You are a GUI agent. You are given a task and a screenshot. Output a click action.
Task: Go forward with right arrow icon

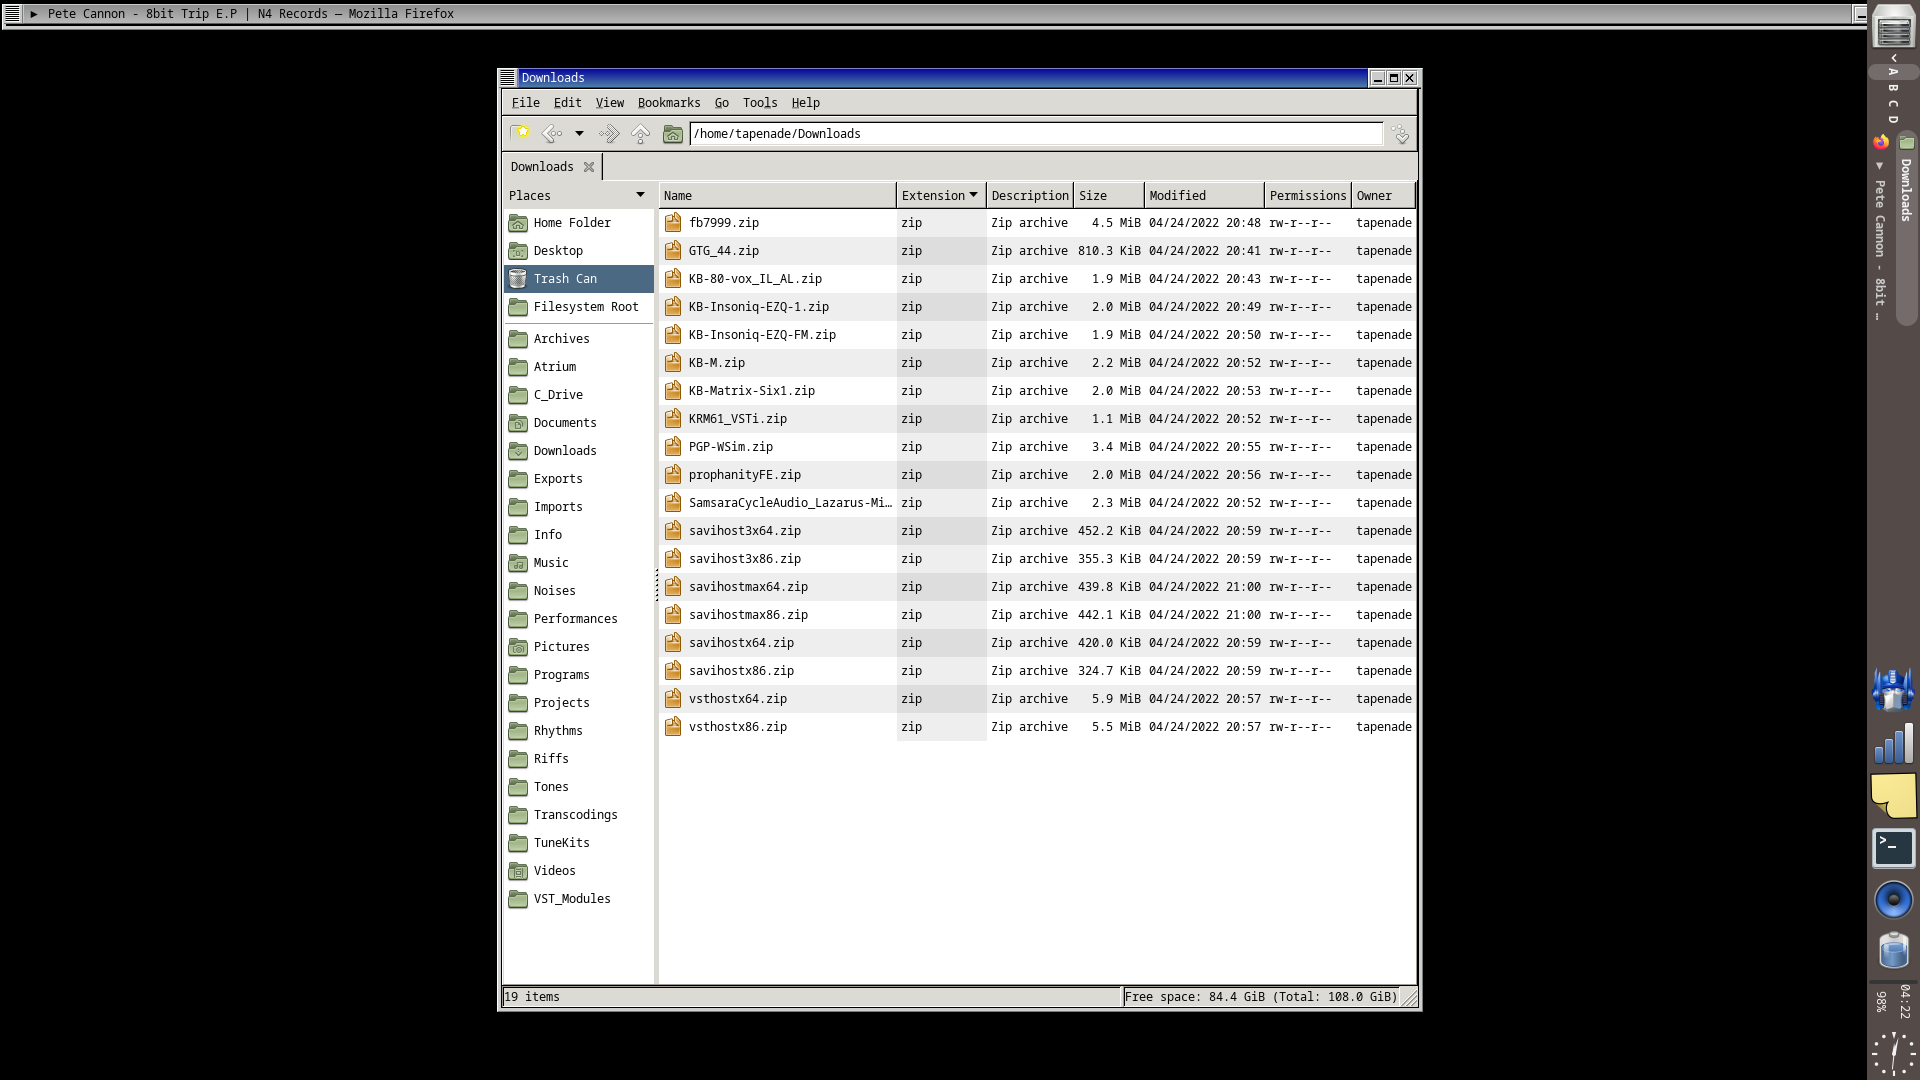608,133
